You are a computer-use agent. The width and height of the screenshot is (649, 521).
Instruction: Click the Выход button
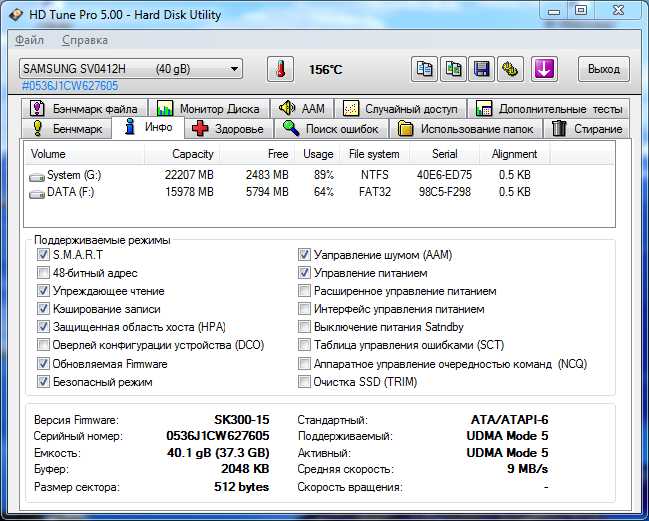pyautogui.click(x=603, y=69)
